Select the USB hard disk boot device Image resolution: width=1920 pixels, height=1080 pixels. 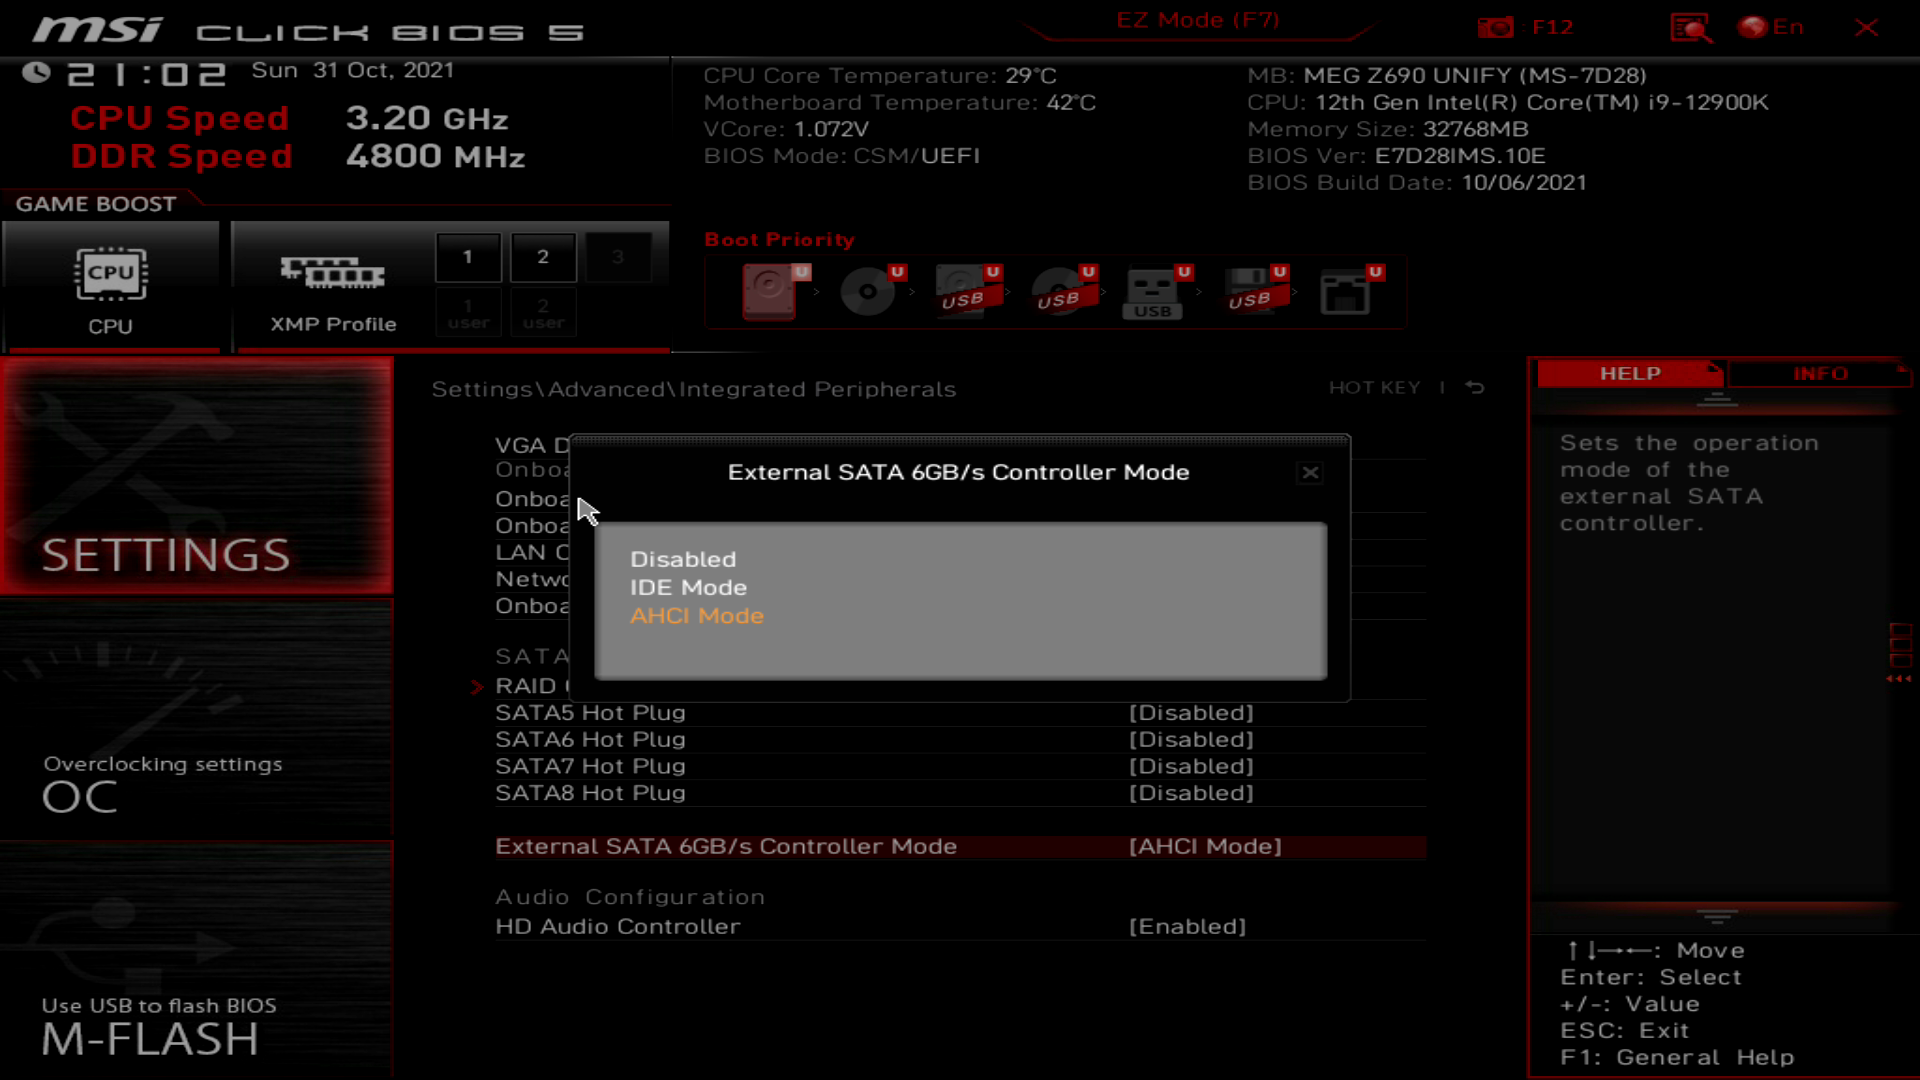[962, 292]
